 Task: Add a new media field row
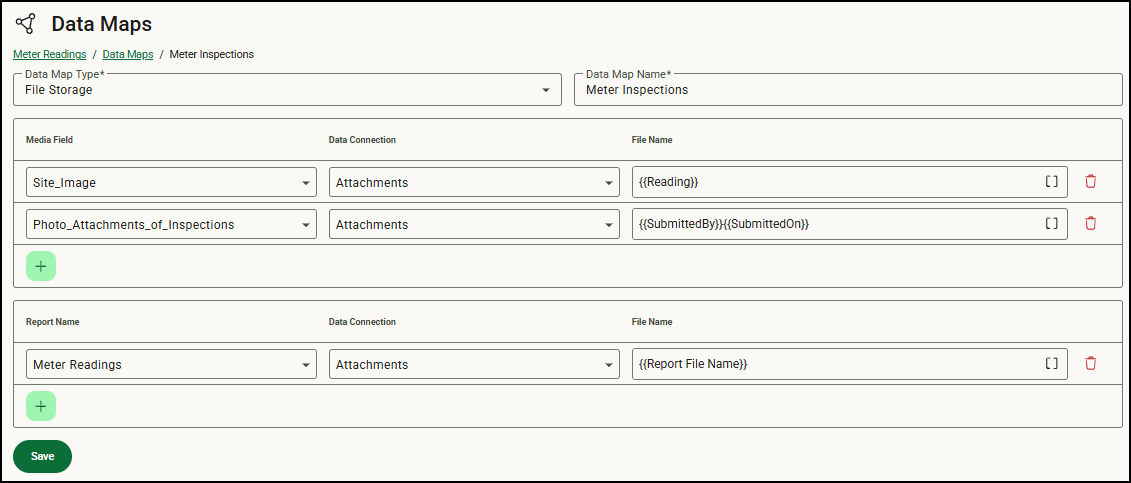tap(41, 266)
